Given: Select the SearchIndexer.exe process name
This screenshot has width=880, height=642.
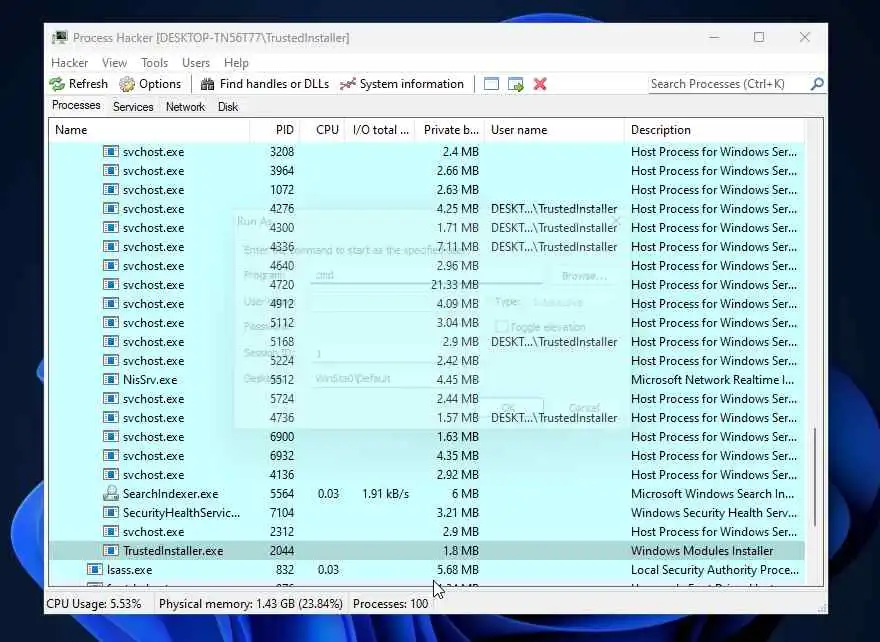Looking at the screenshot, I should (x=171, y=494).
